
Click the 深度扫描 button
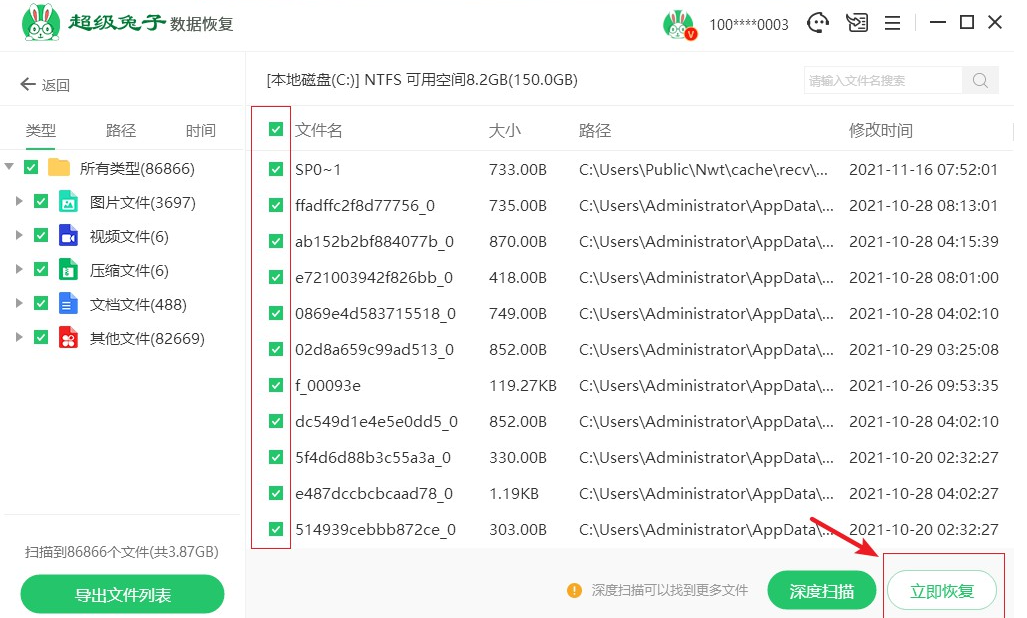(x=821, y=591)
